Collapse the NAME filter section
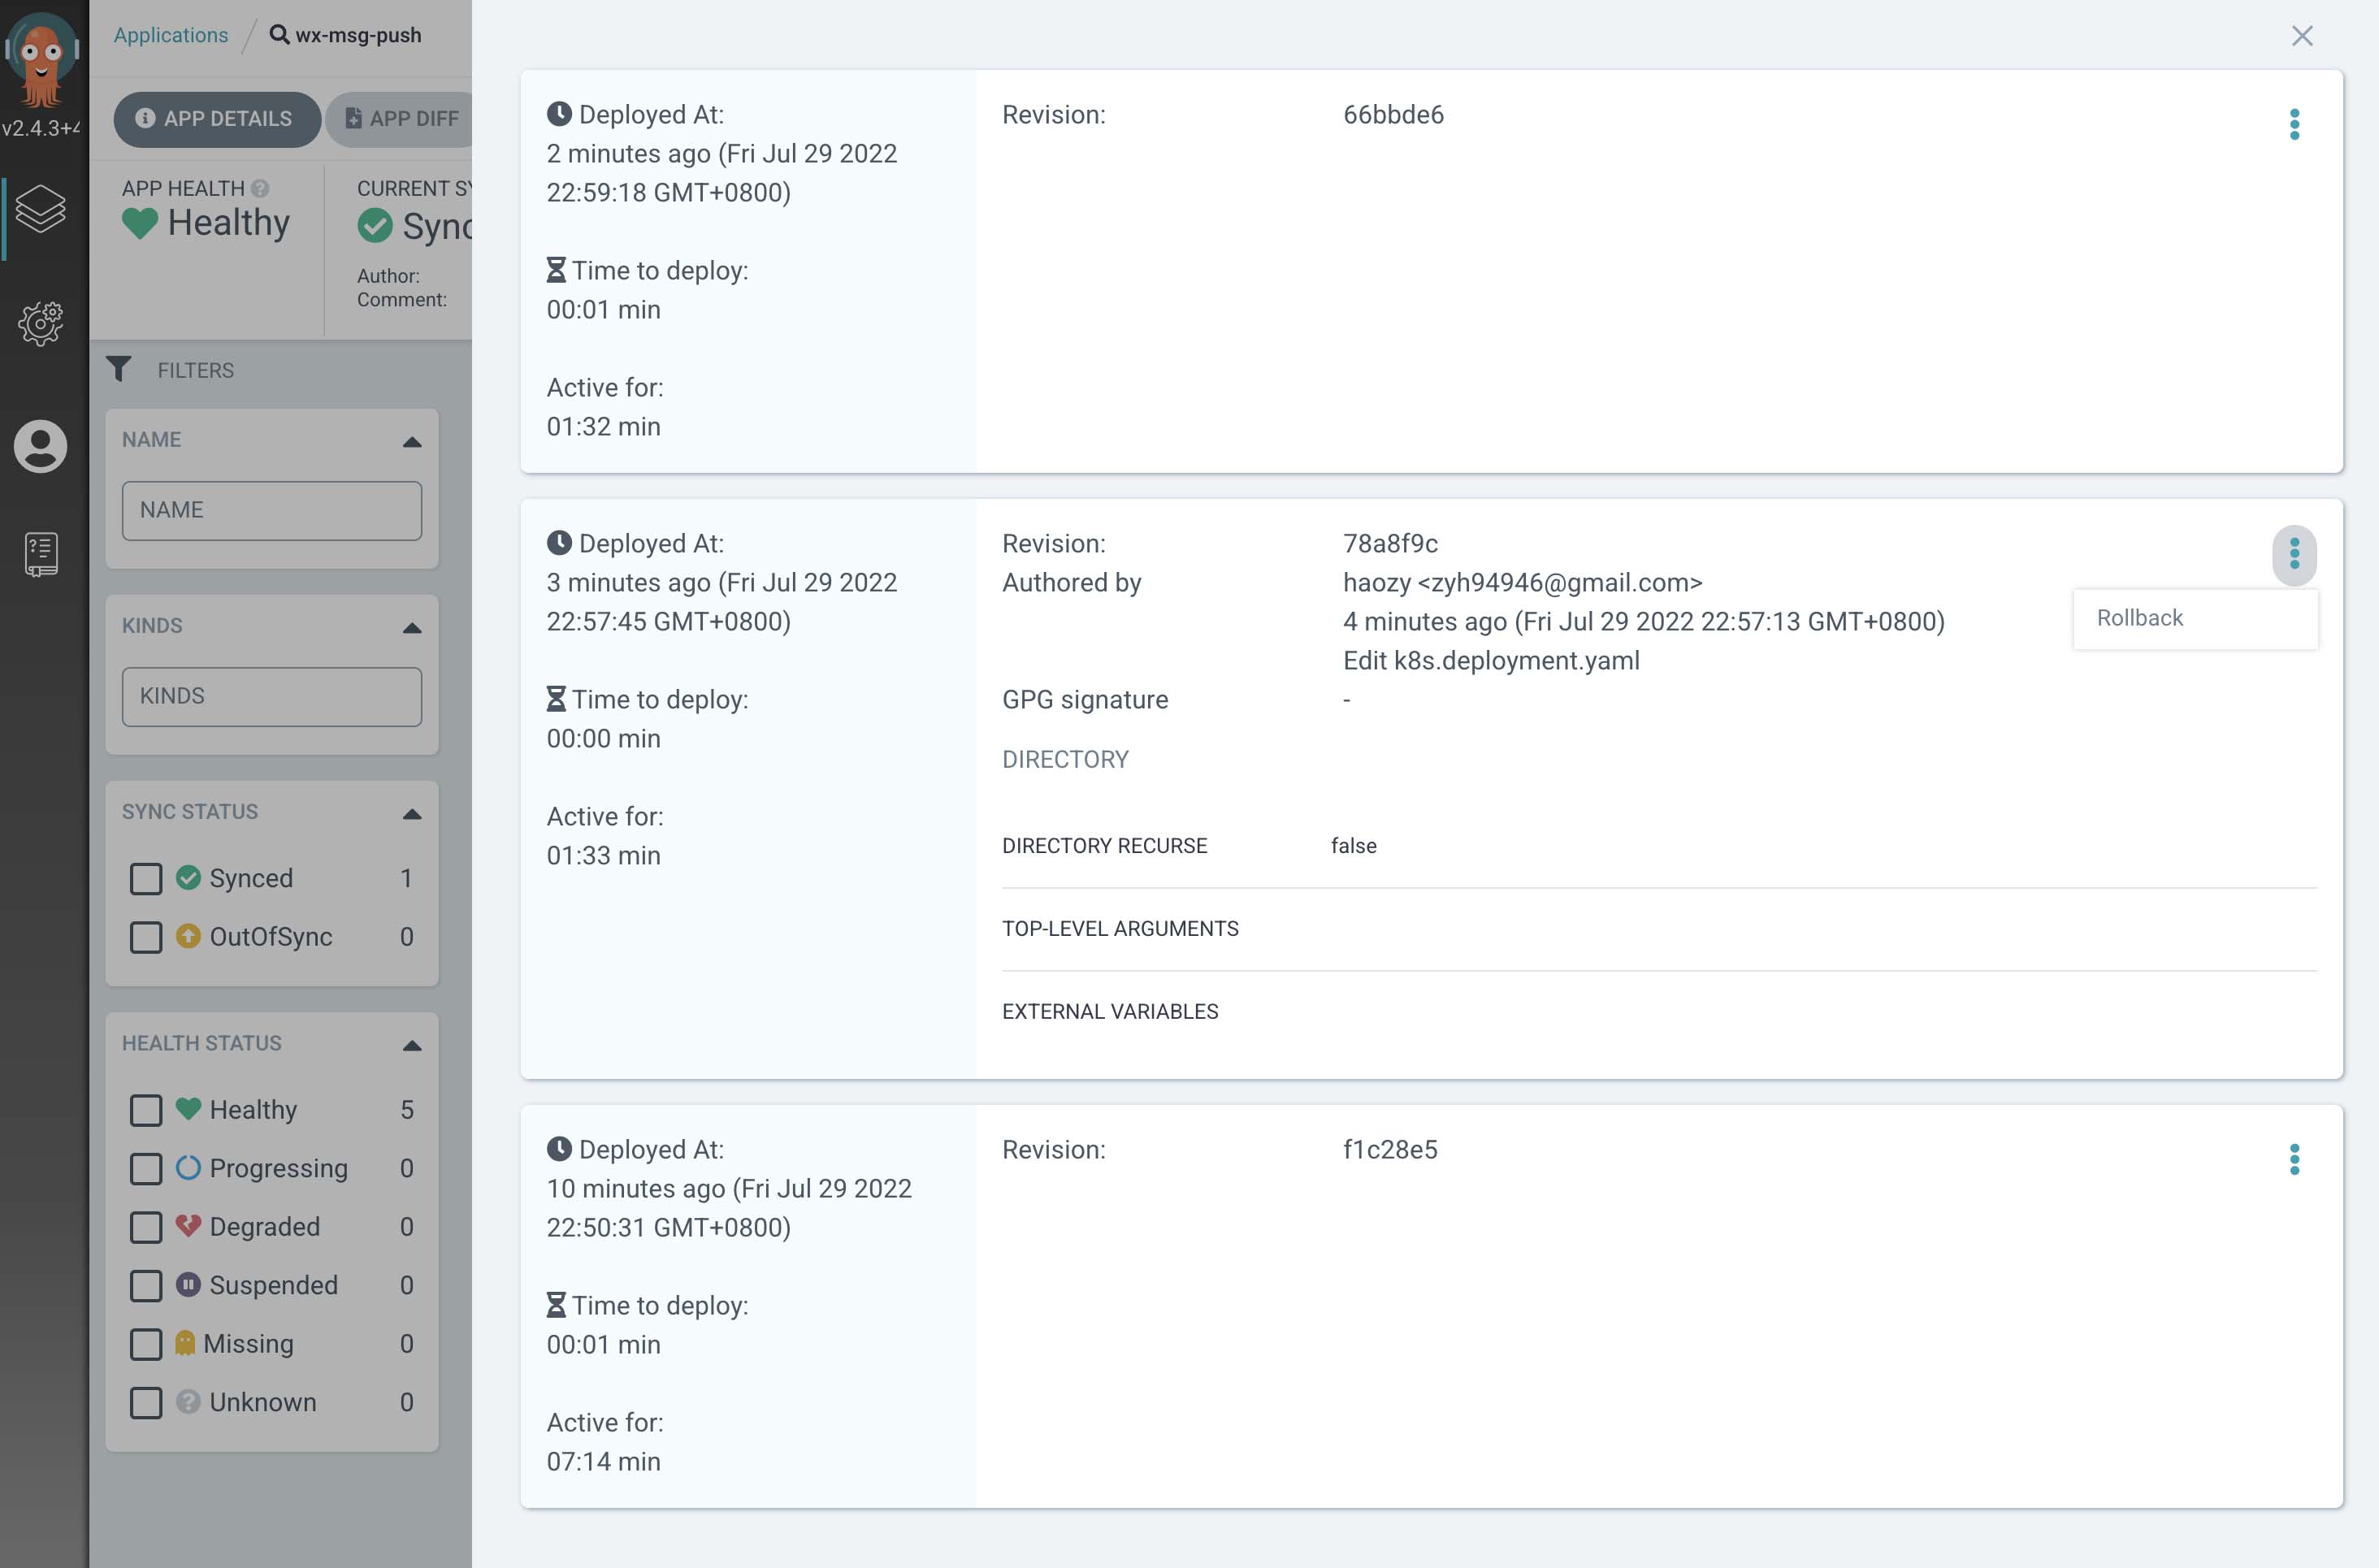Image resolution: width=2379 pixels, height=1568 pixels. pos(412,442)
